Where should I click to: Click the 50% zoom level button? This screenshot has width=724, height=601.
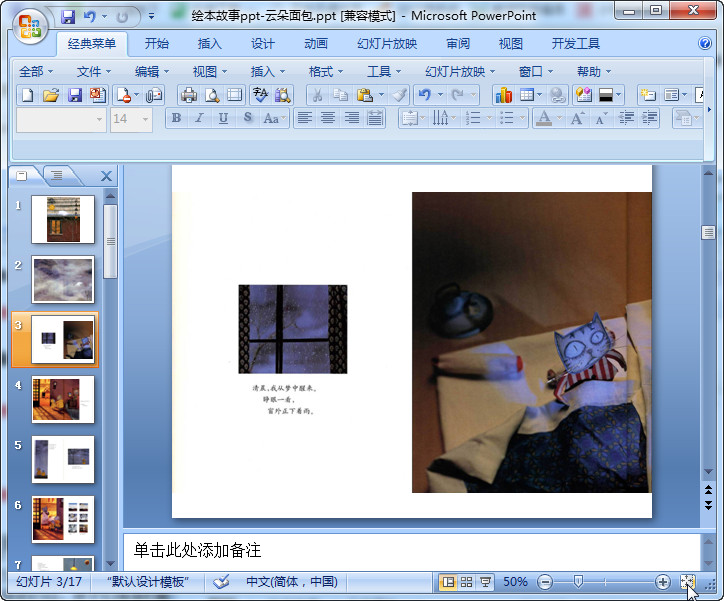click(x=515, y=582)
